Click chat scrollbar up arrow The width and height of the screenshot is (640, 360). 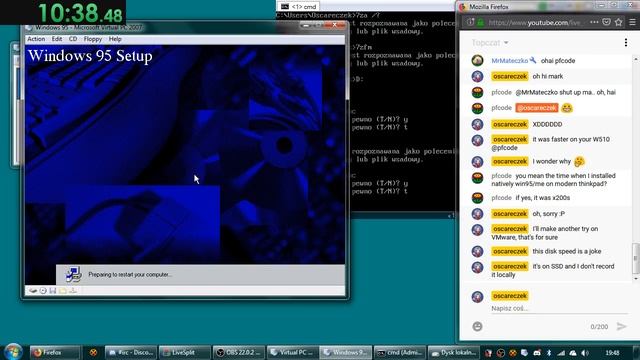coord(636,59)
